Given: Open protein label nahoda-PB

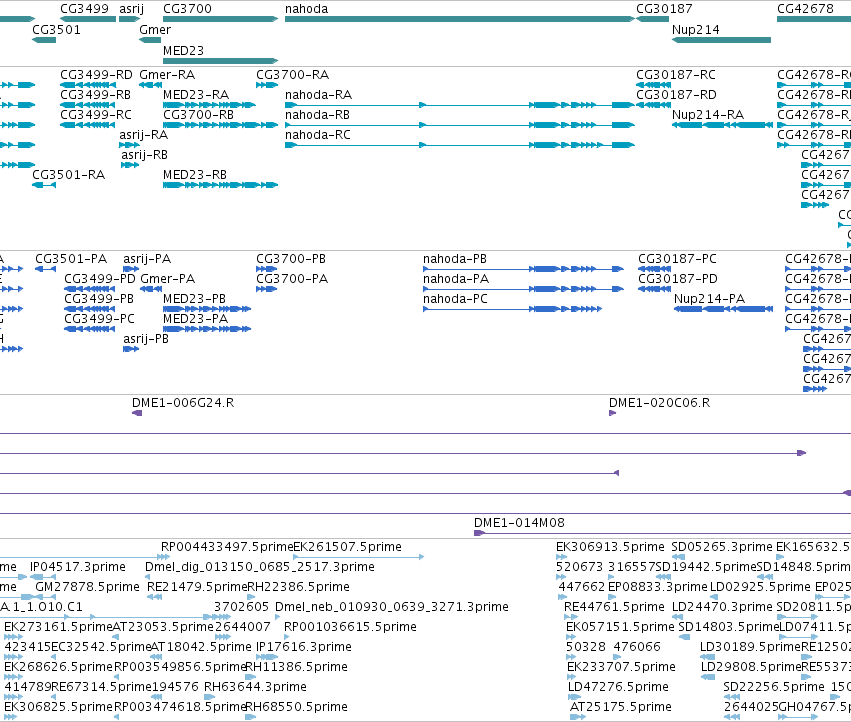Looking at the screenshot, I should tap(455, 258).
